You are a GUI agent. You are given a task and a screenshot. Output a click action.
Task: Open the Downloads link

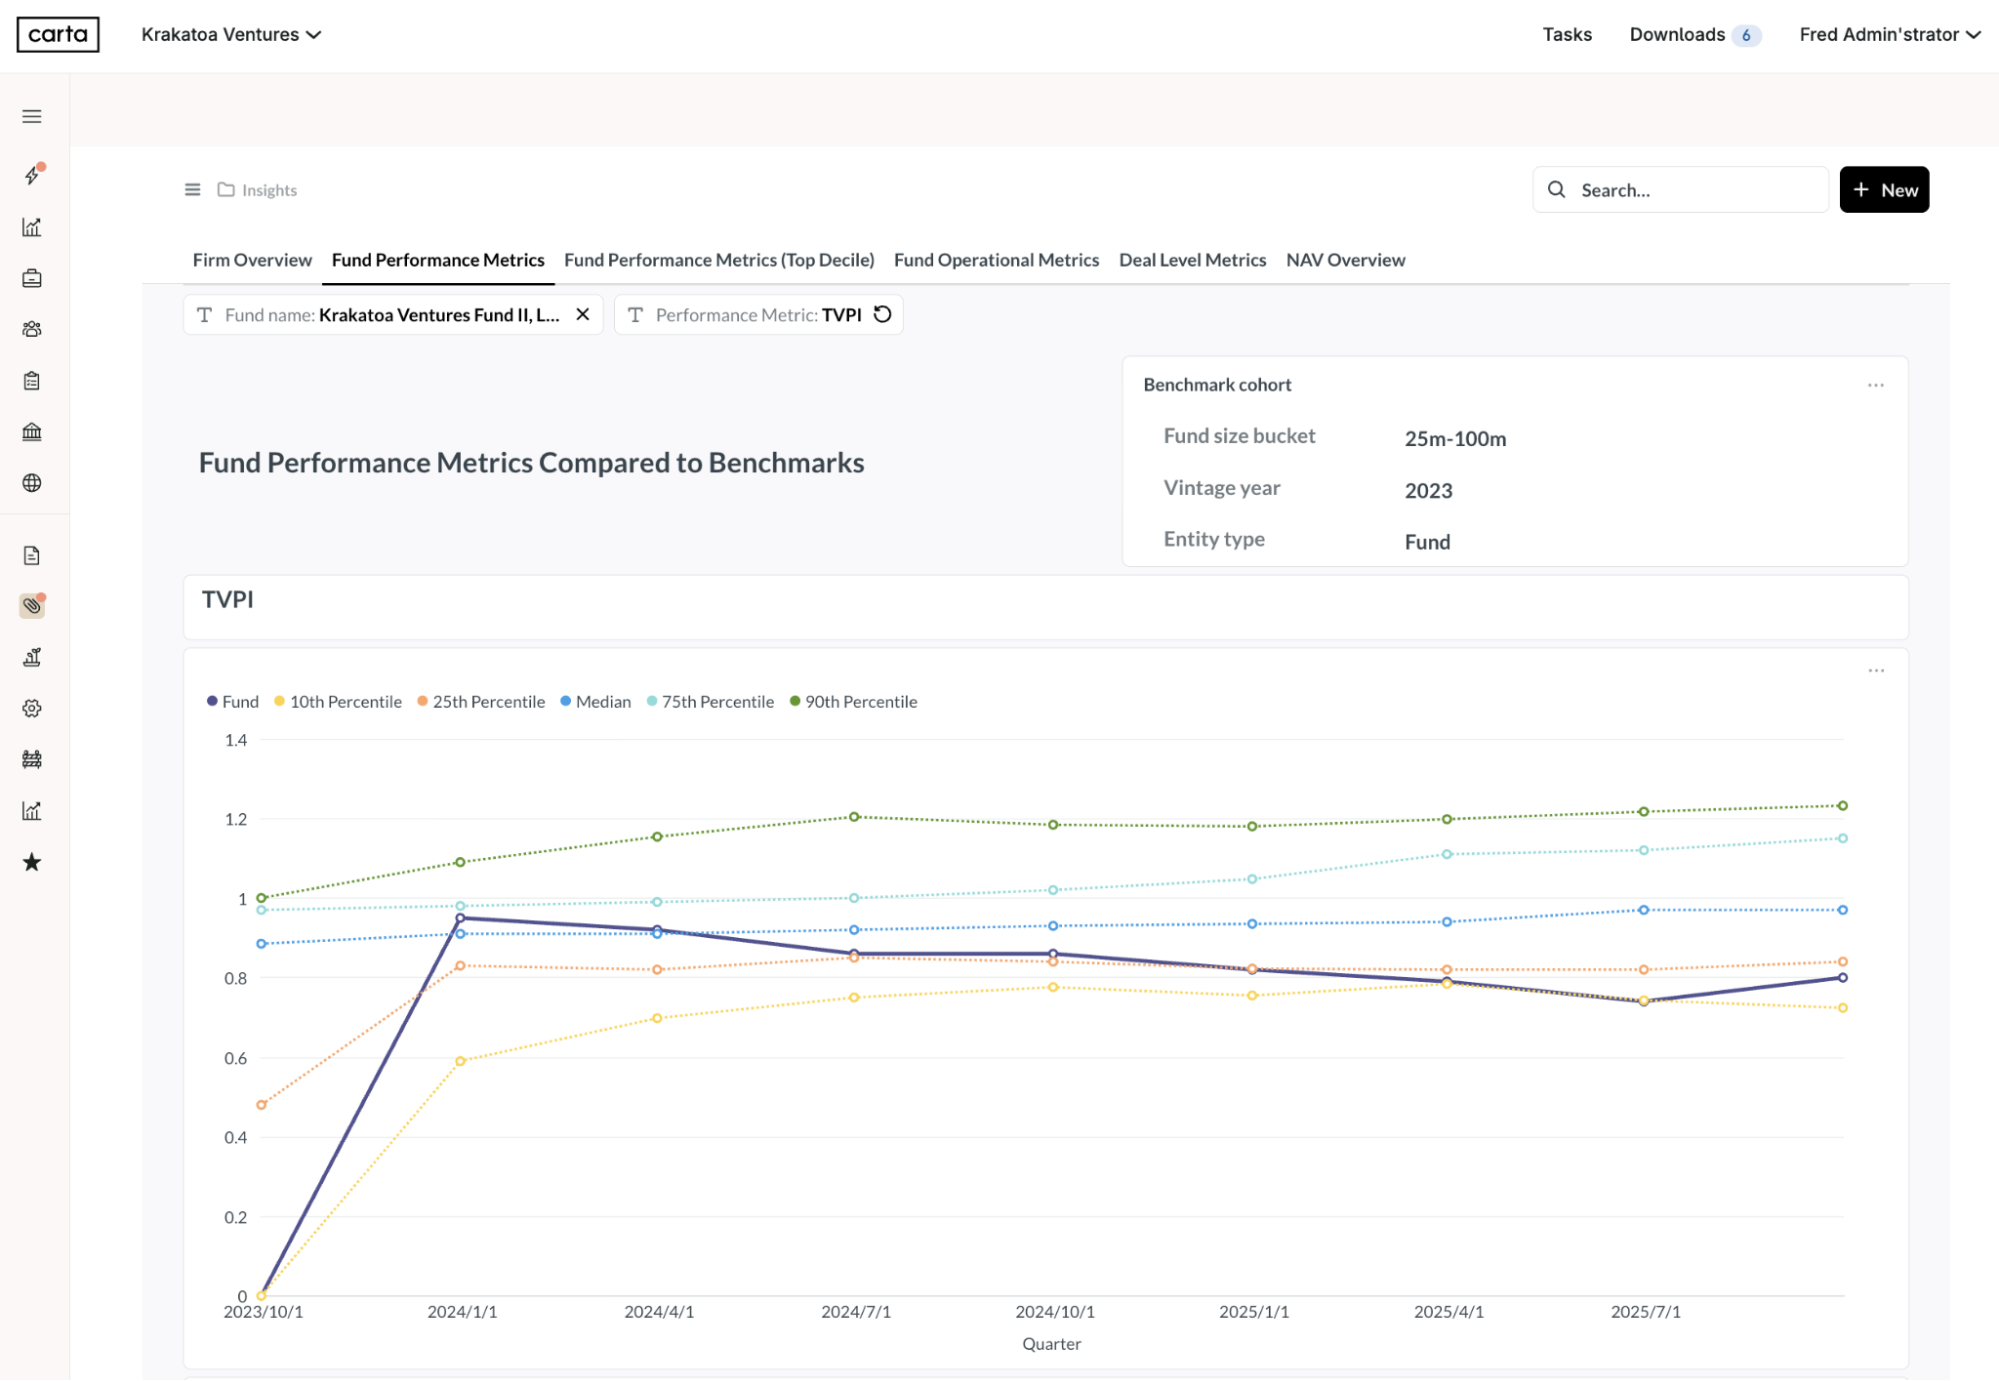coord(1677,35)
